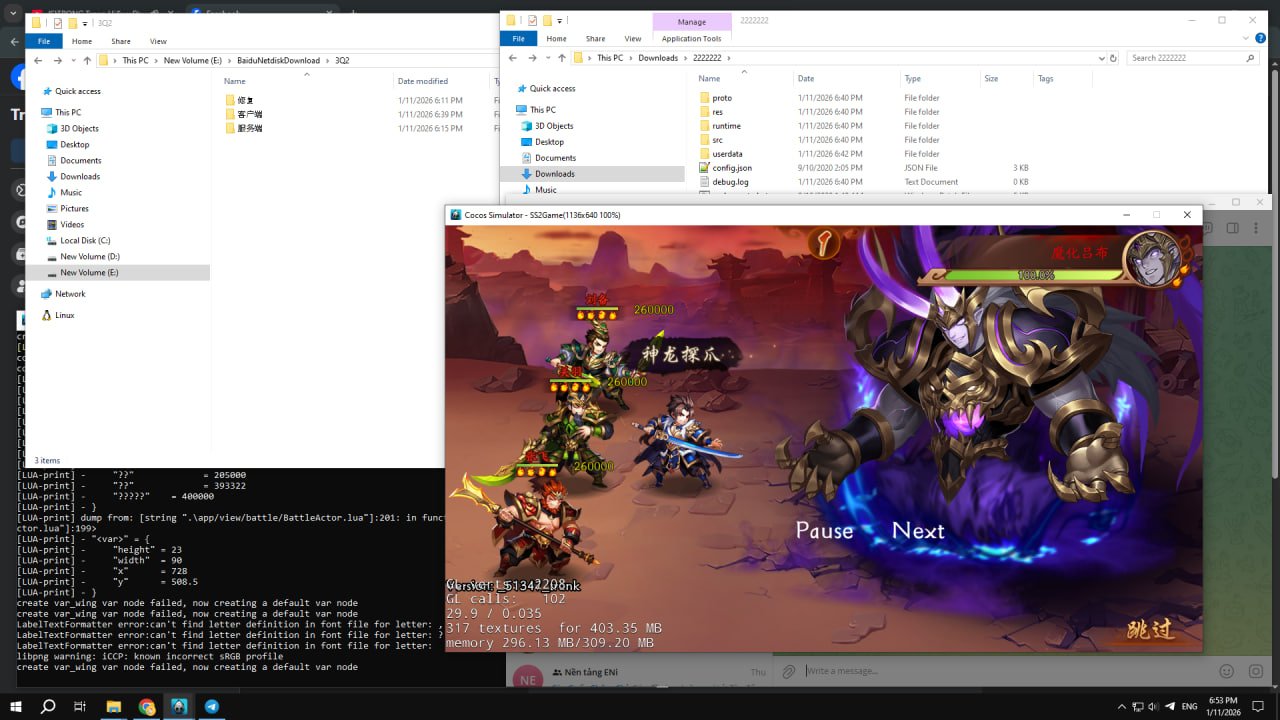Open the View tab in 3Q2 window

tap(158, 41)
